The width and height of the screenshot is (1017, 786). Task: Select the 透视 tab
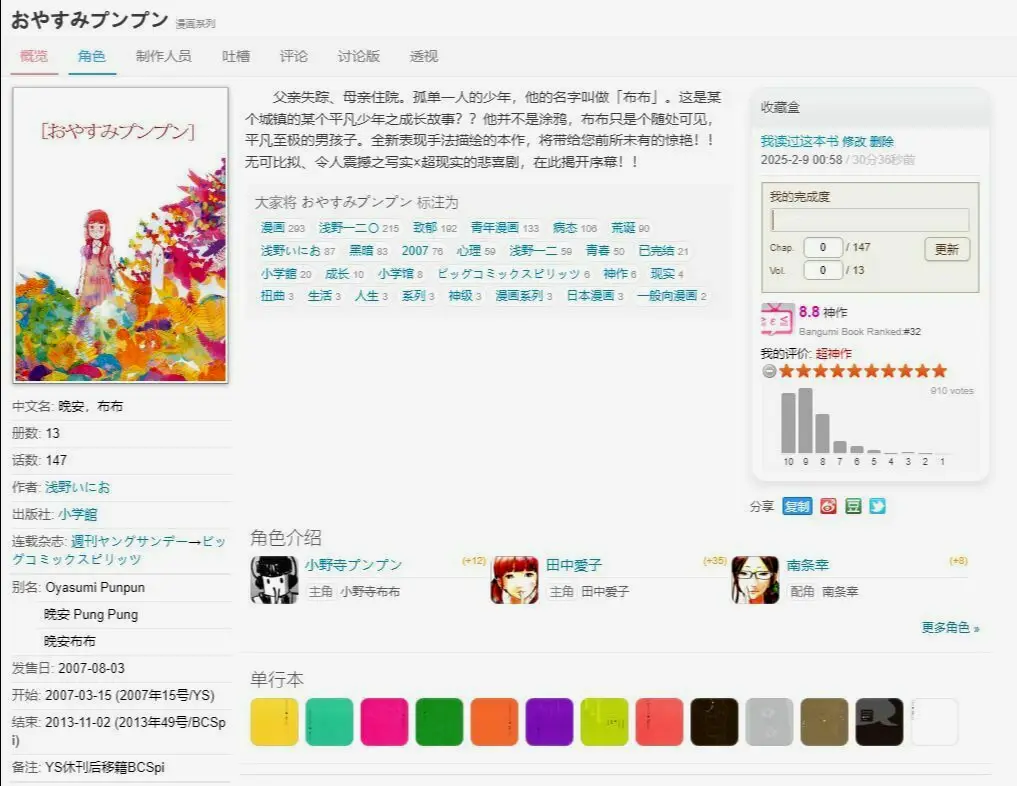424,56
